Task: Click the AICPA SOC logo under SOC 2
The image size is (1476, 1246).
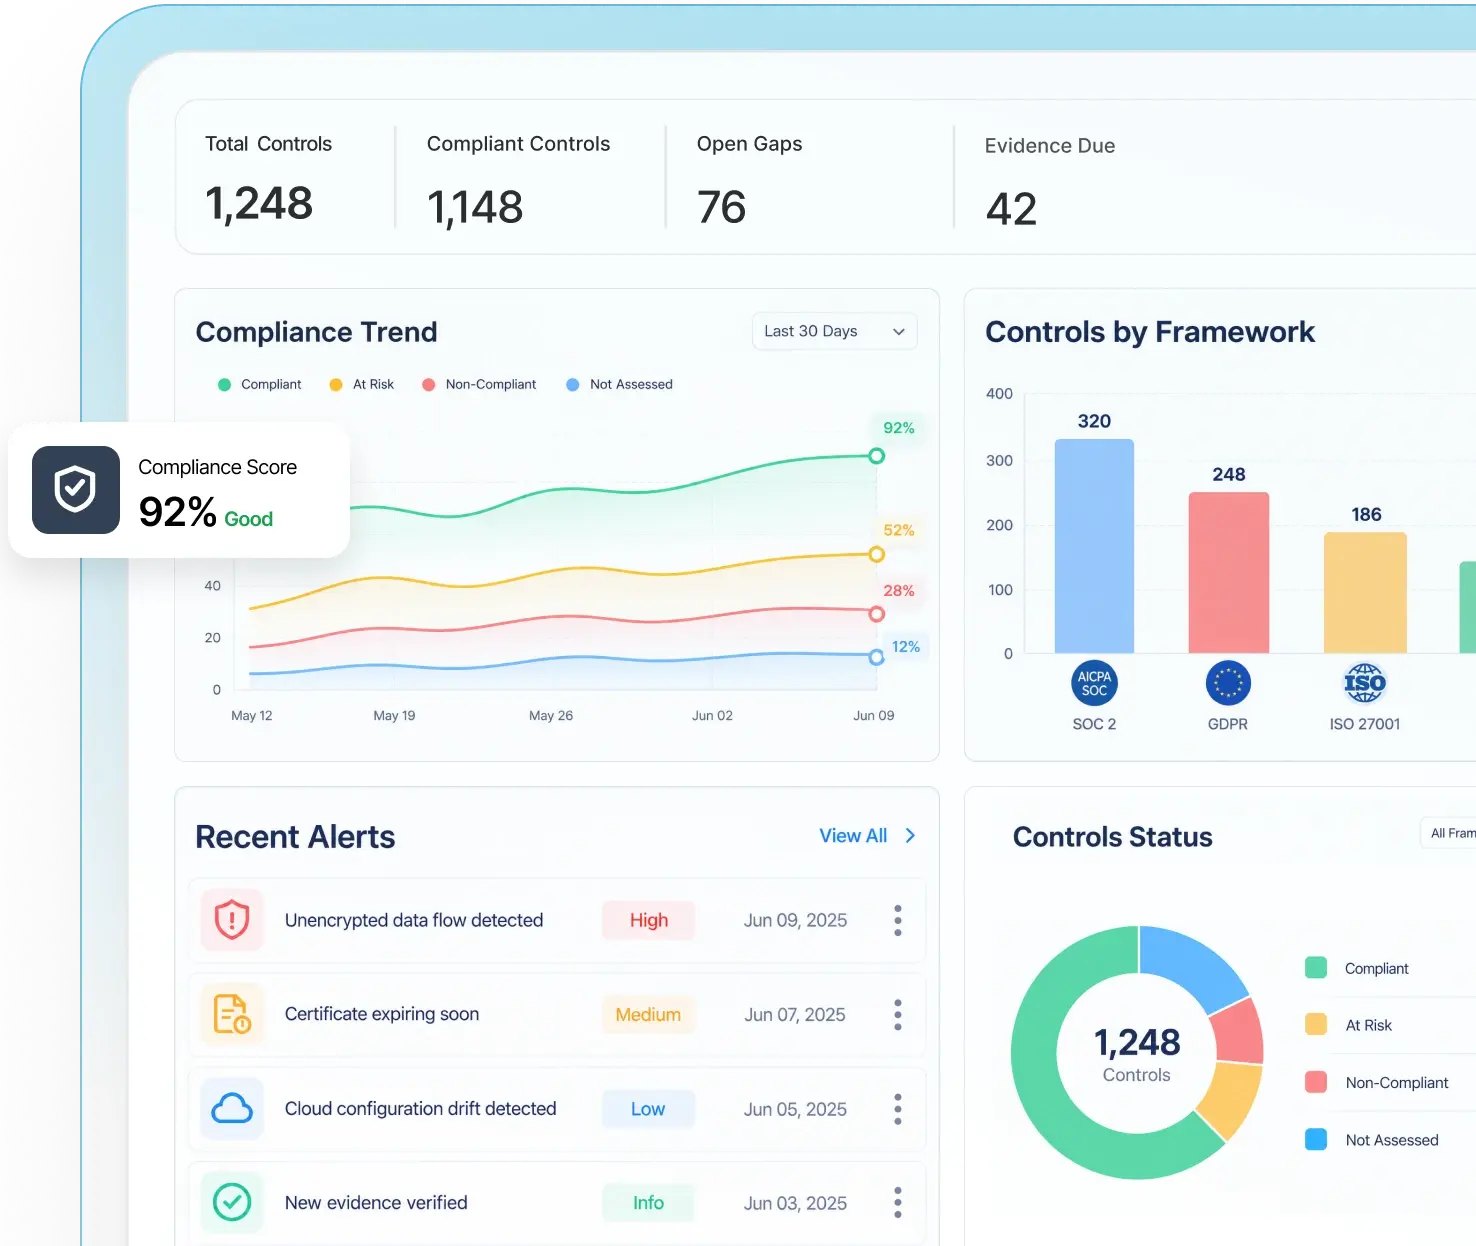Action: pos(1094,684)
